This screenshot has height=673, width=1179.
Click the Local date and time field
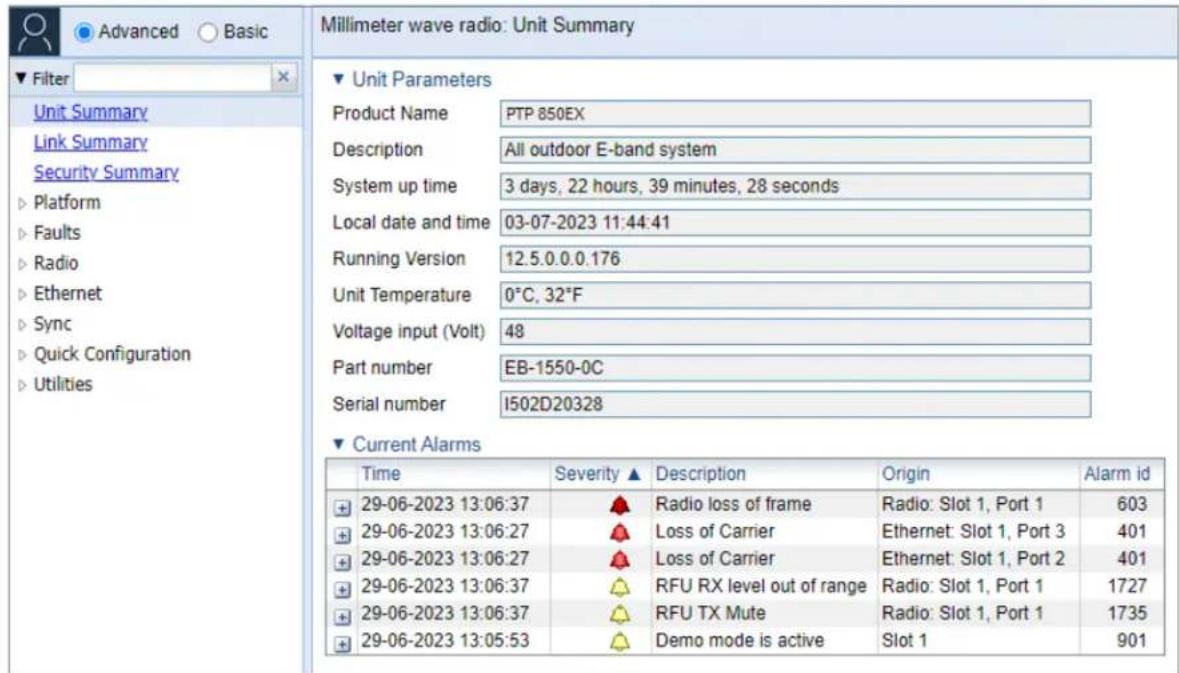pyautogui.click(x=796, y=223)
